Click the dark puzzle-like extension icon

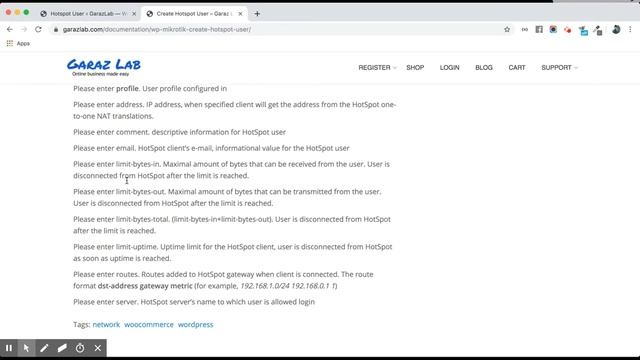coord(598,31)
